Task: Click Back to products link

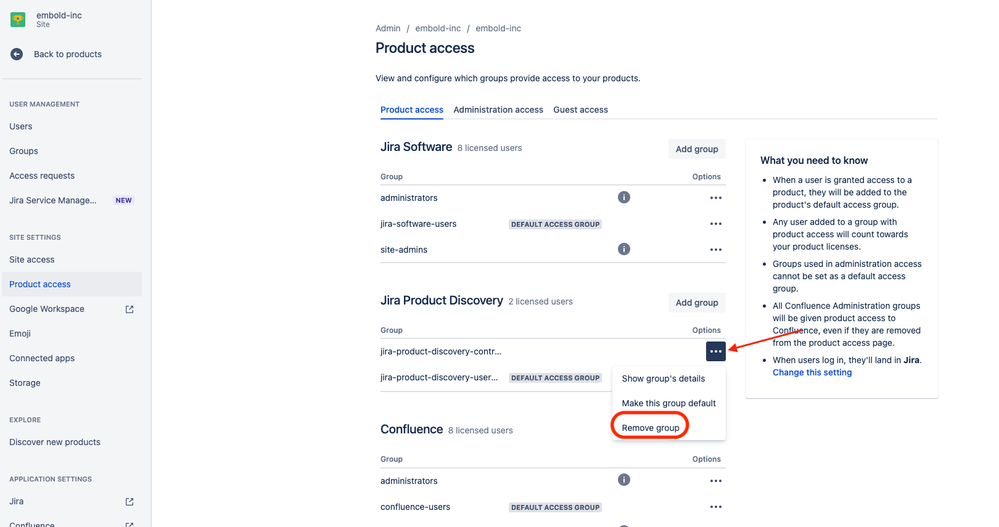Action: coord(68,54)
